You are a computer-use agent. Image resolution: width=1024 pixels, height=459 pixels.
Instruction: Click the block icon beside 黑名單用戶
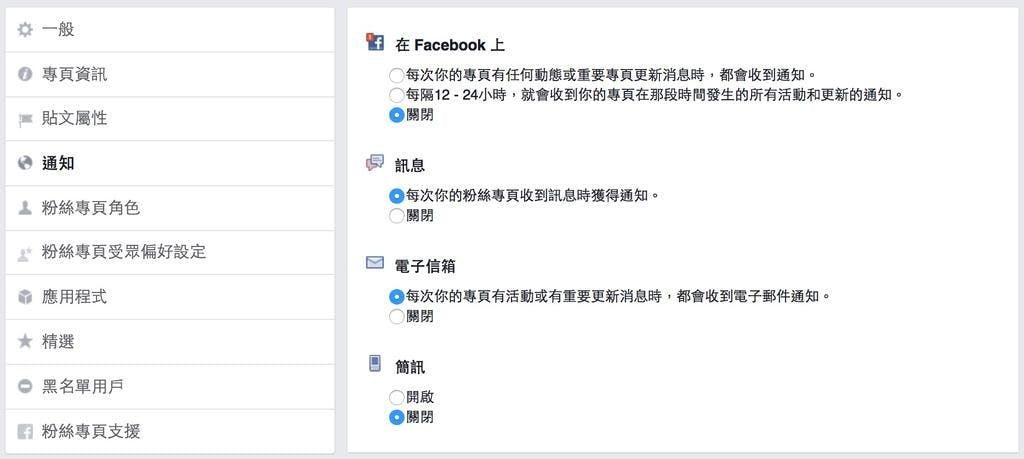click(25, 386)
